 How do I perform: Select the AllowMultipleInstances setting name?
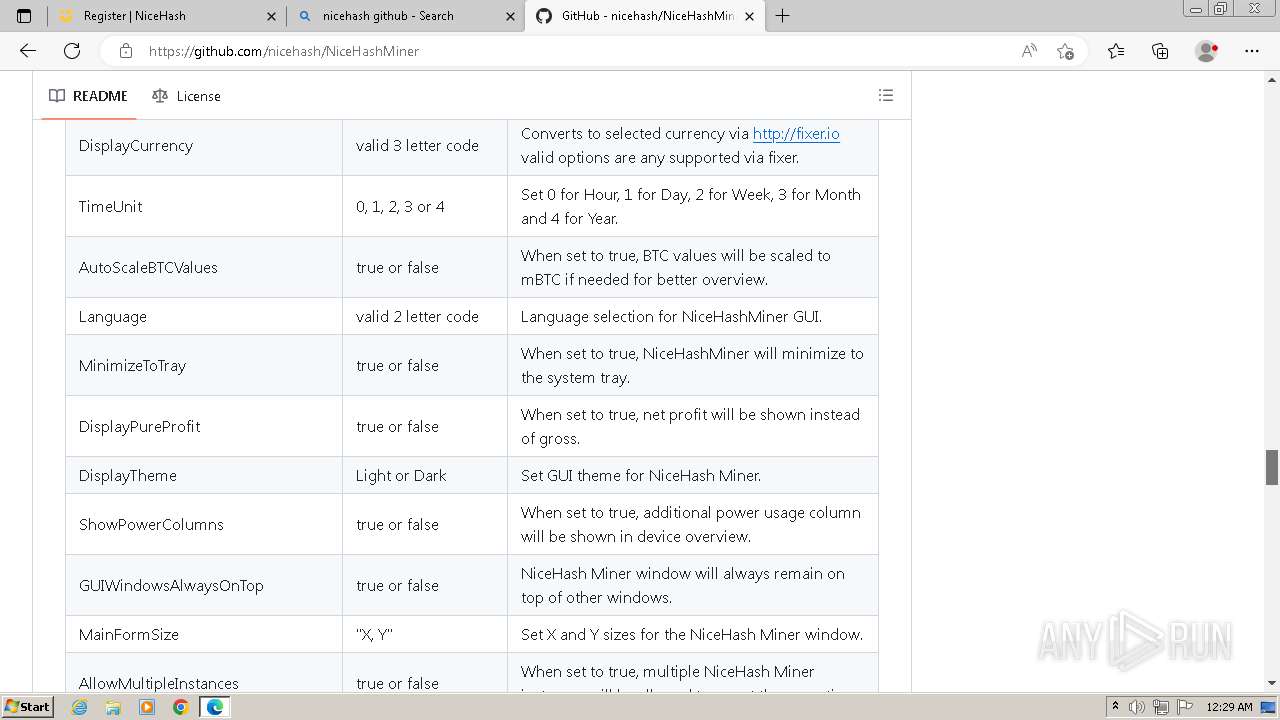tap(159, 684)
